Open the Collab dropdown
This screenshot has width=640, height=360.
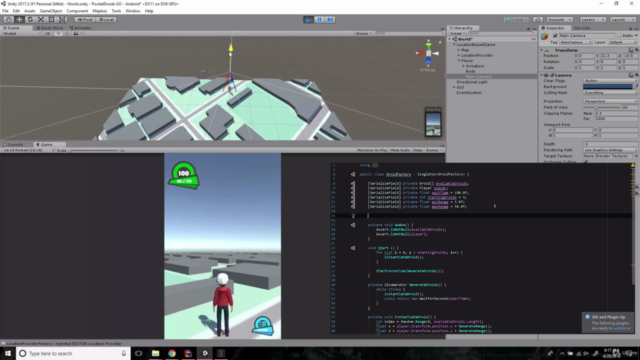click(x=516, y=20)
